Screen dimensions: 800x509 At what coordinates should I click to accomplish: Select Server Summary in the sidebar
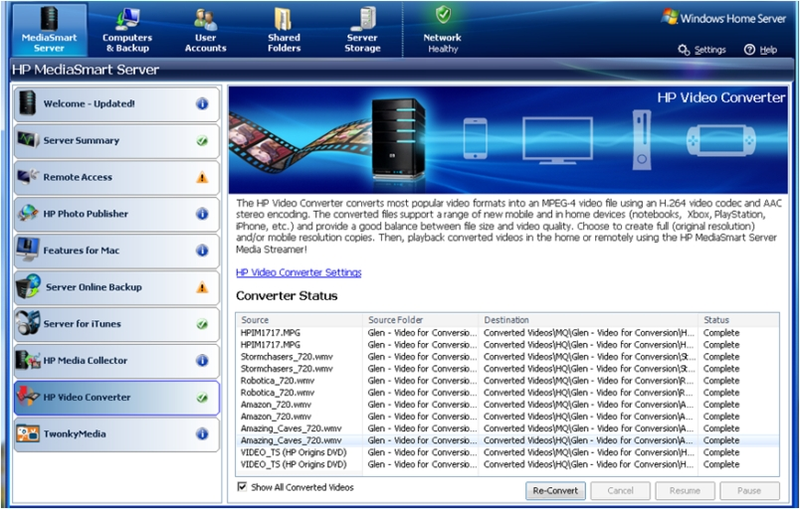117,141
